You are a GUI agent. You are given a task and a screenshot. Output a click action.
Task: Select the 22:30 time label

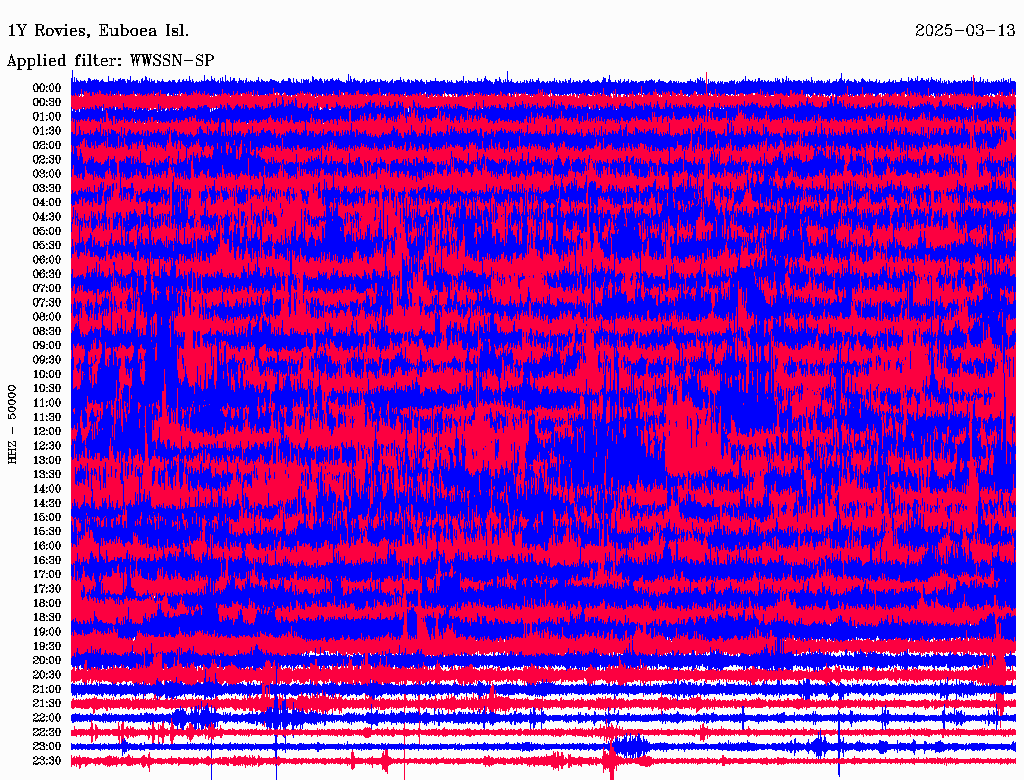pyautogui.click(x=47, y=732)
